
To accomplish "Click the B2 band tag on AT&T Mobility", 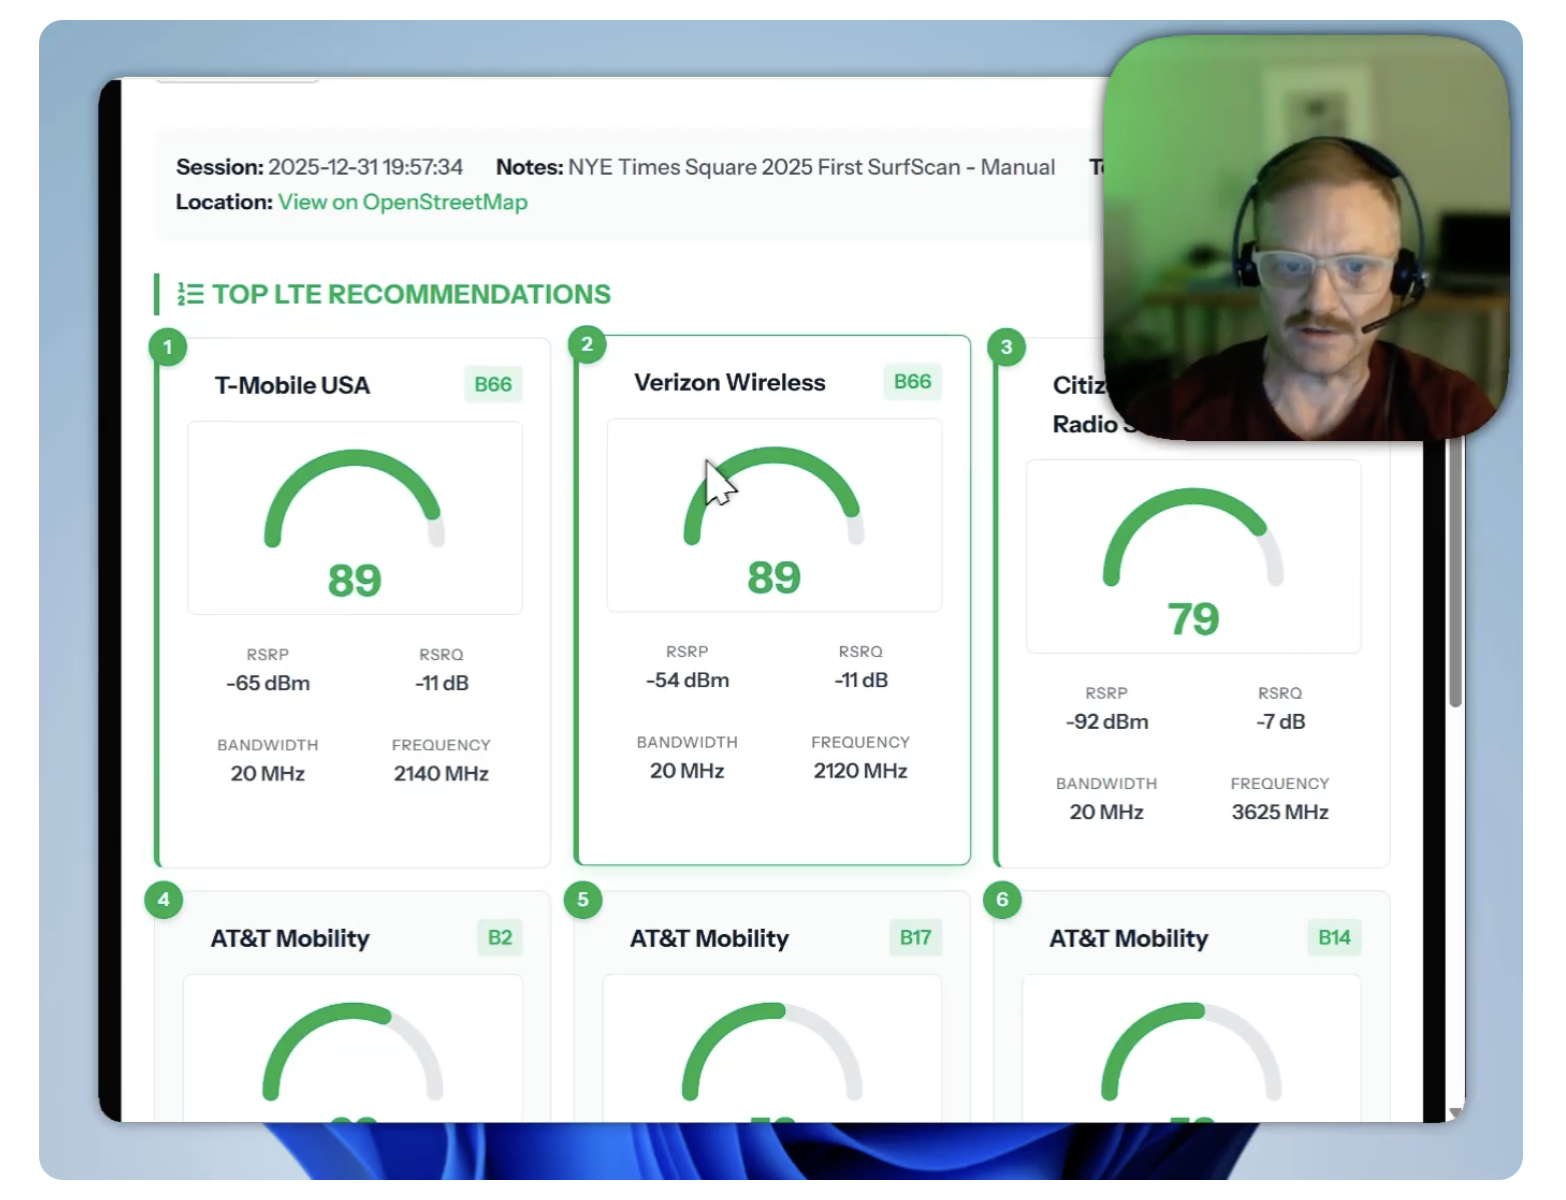I will [500, 938].
